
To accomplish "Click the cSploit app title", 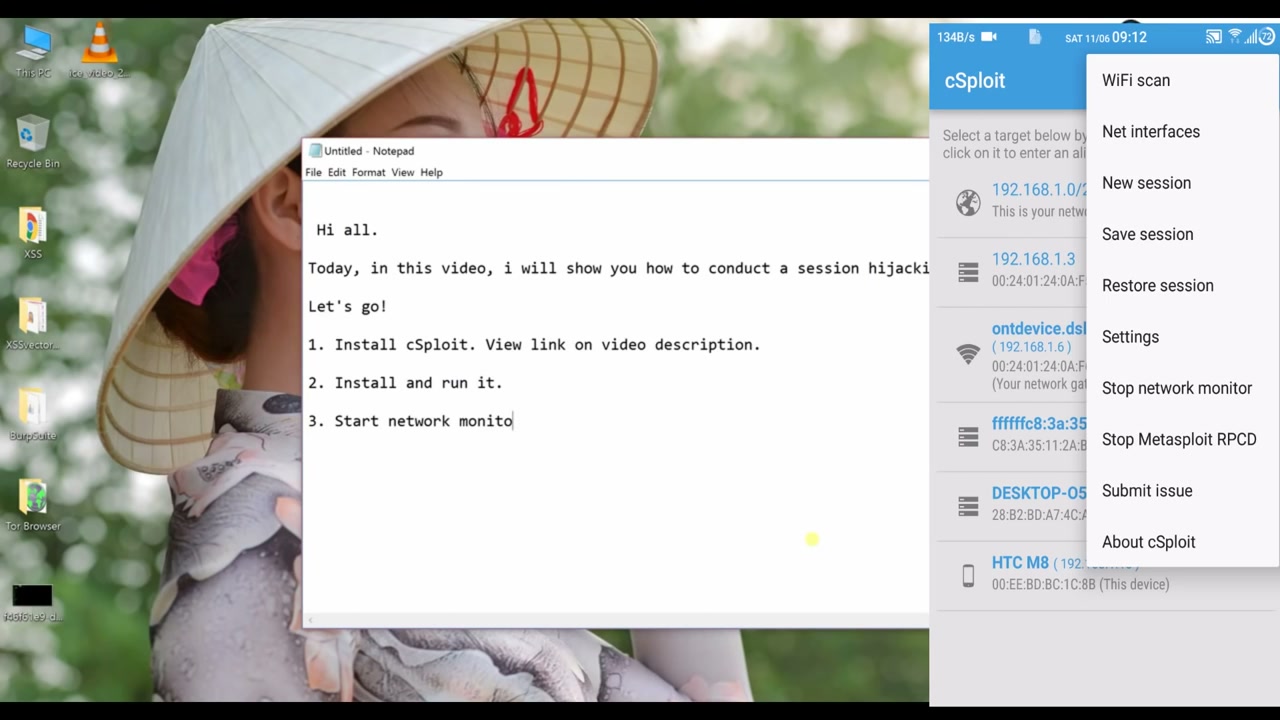I will tap(975, 81).
